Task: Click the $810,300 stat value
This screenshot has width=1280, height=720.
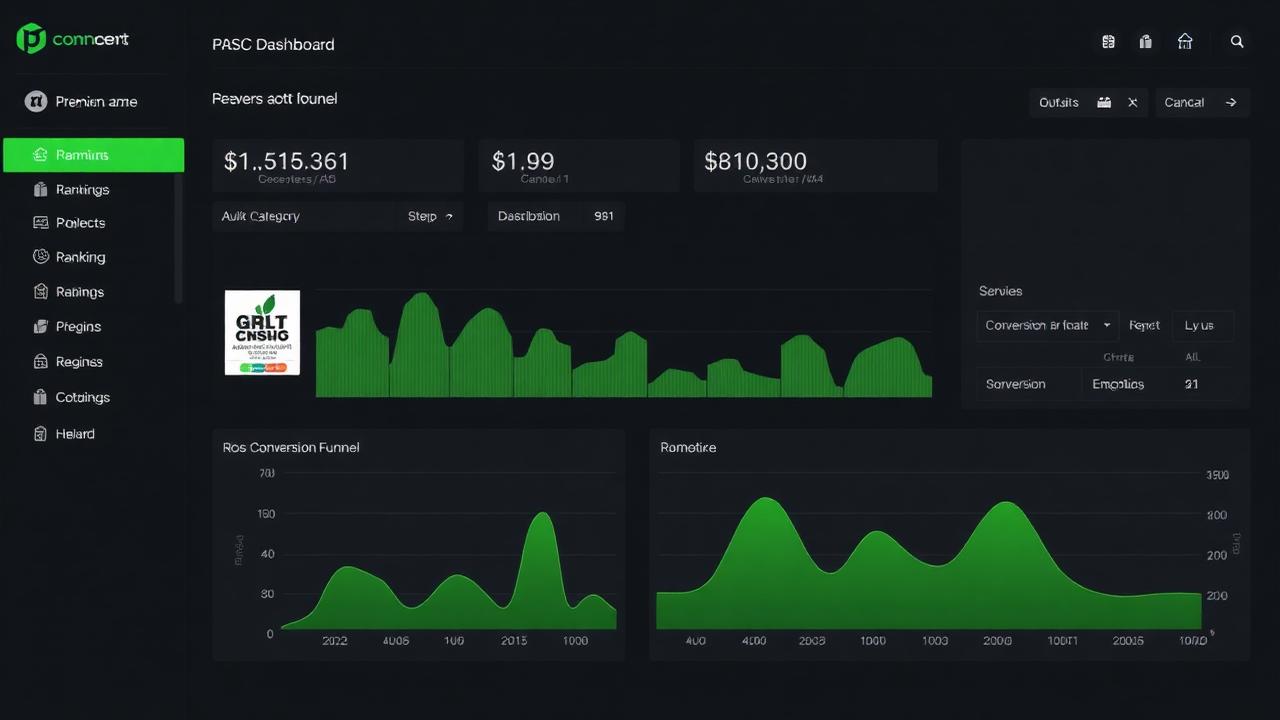Action: [x=756, y=161]
